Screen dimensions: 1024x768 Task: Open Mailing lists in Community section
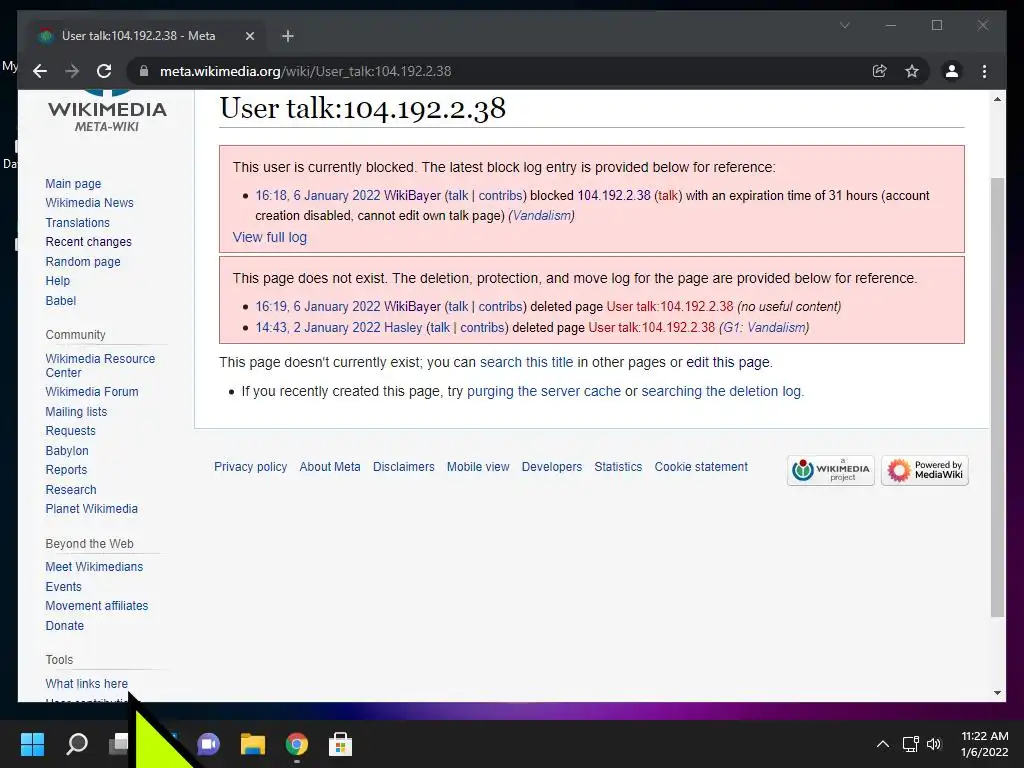(x=76, y=411)
